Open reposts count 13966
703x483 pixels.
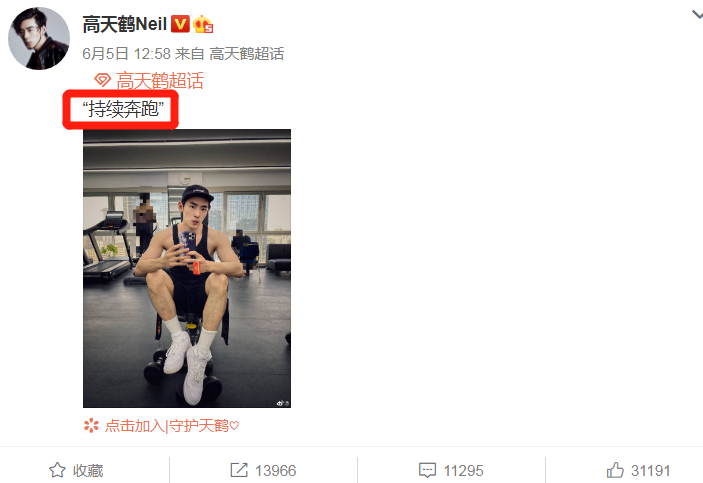275,470
